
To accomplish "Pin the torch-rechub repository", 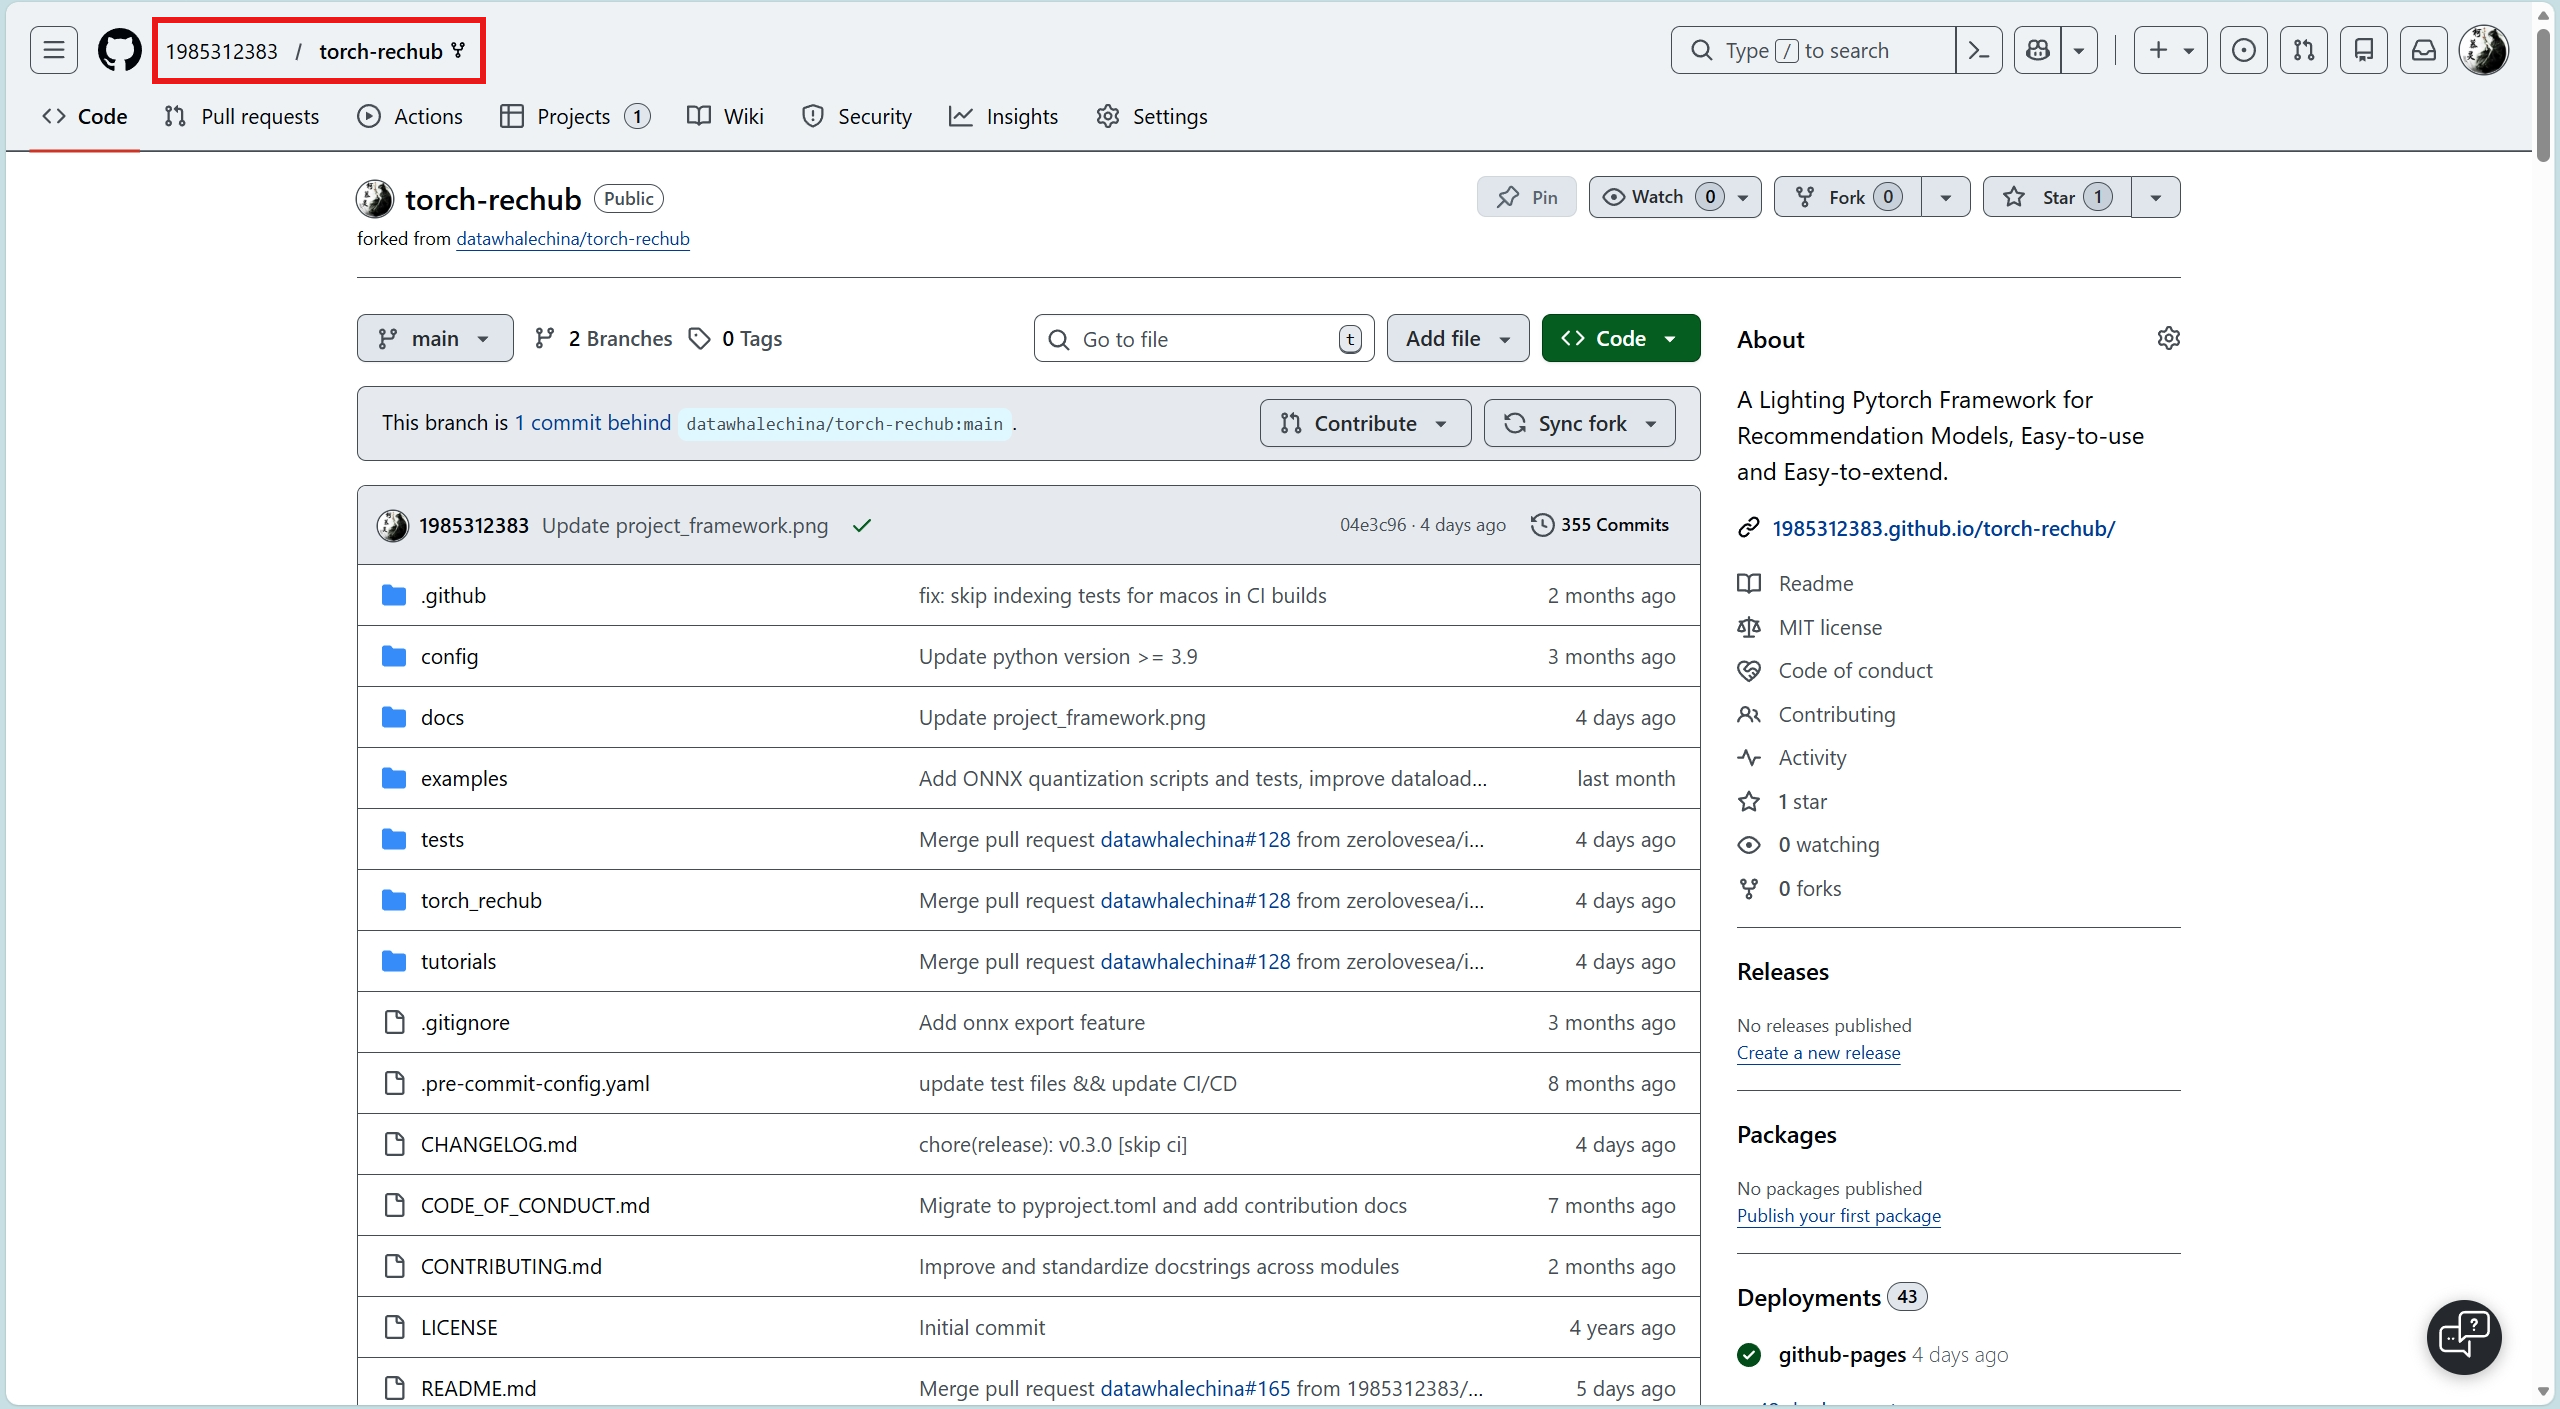I will 1526,197.
